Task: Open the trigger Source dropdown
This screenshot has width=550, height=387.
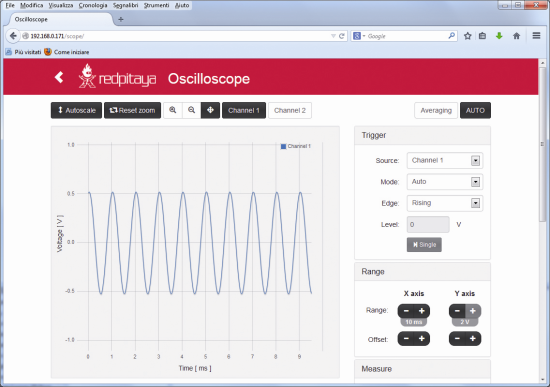Action: [445, 160]
